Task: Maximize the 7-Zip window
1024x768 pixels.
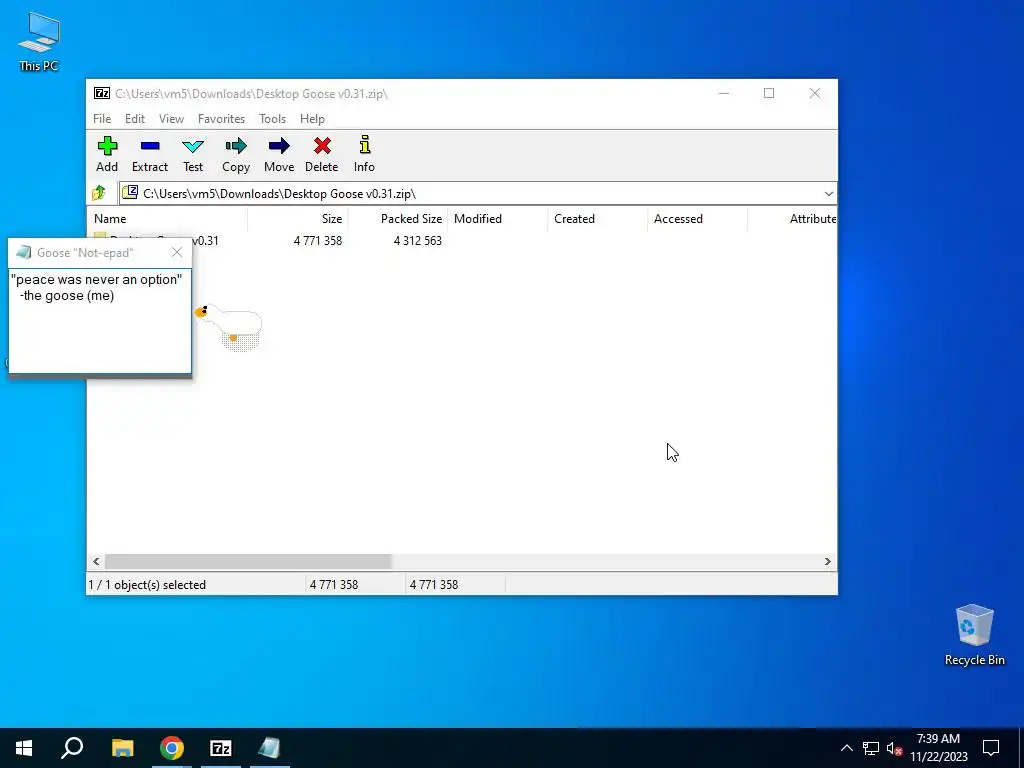Action: click(x=769, y=93)
